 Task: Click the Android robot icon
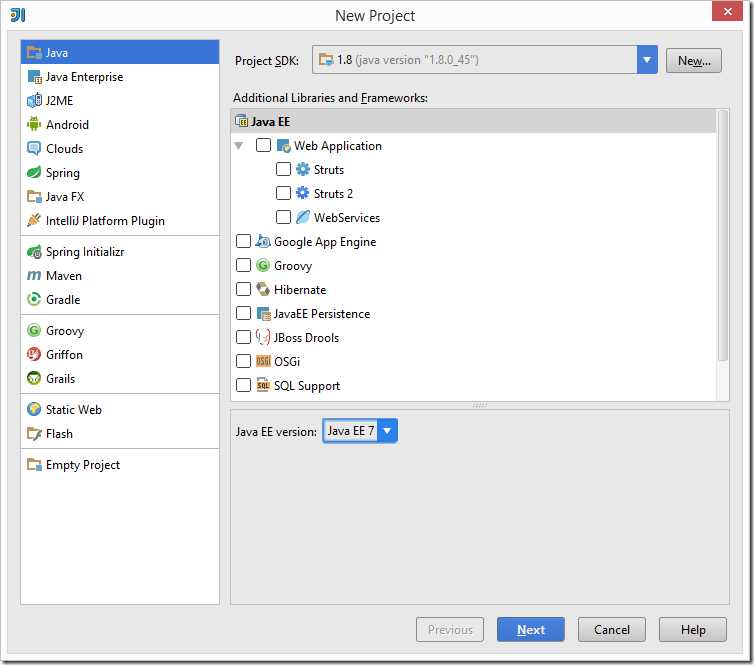click(34, 124)
